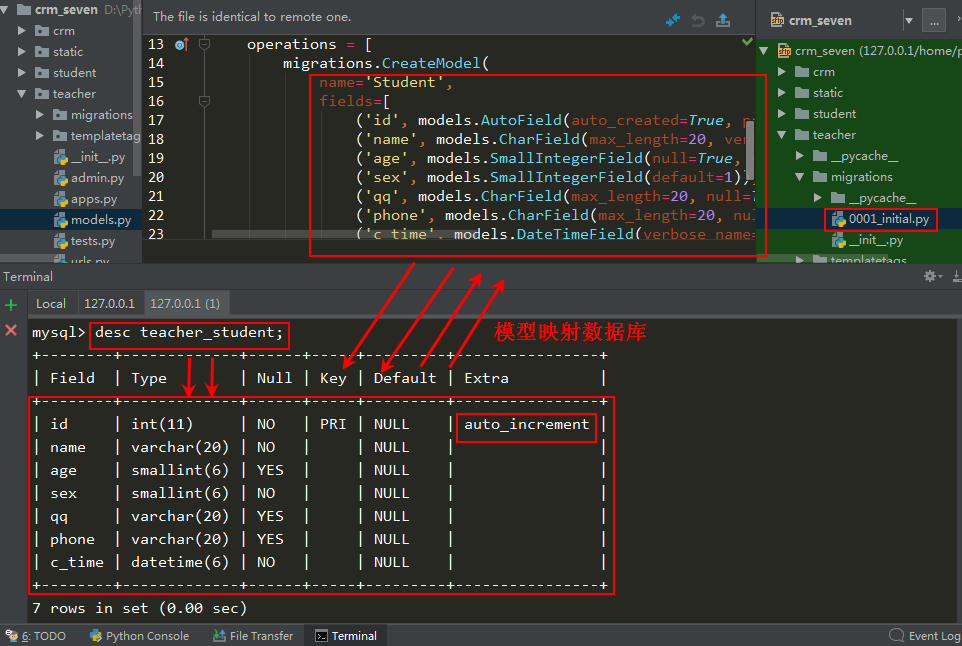The image size is (962, 646).
Task: Click the crm_seven project root
Action: pyautogui.click(x=66, y=10)
